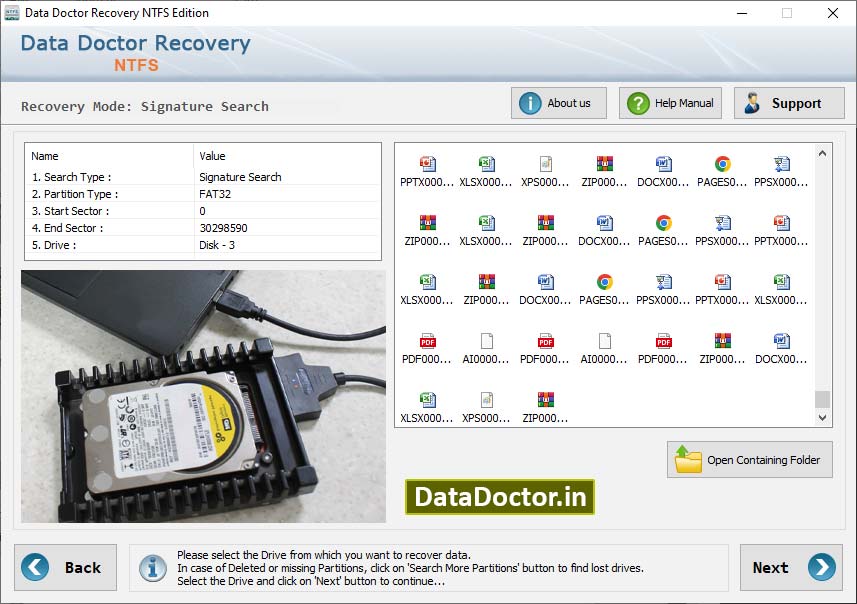Click the 'FAT32' value cell
The height and width of the screenshot is (604, 857).
(x=215, y=194)
